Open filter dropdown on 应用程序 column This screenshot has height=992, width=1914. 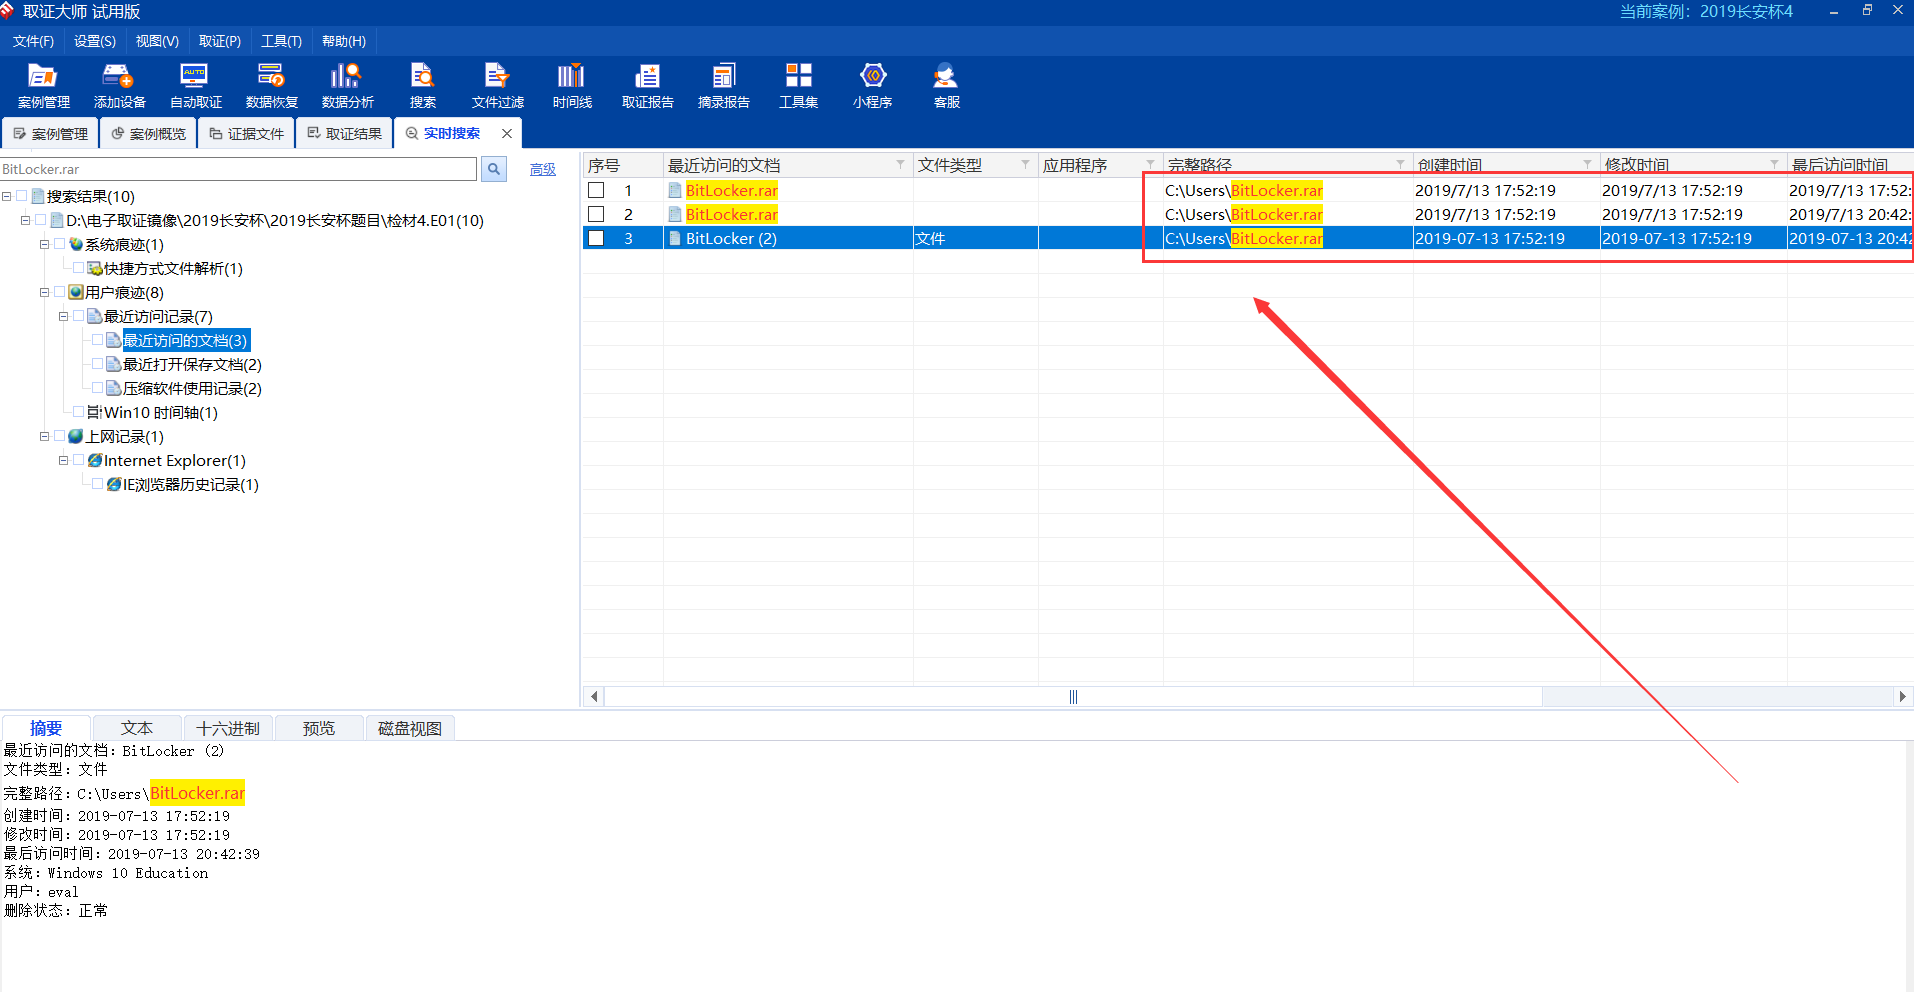(x=1150, y=164)
